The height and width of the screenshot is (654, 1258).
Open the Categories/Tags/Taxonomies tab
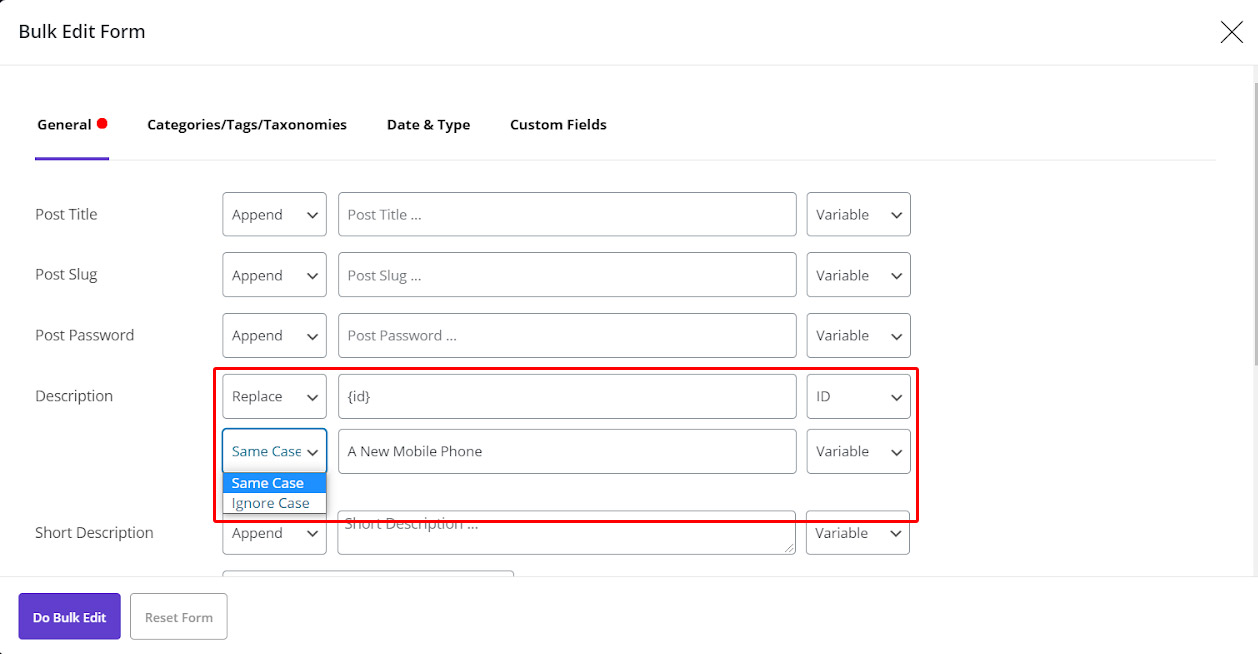click(247, 125)
